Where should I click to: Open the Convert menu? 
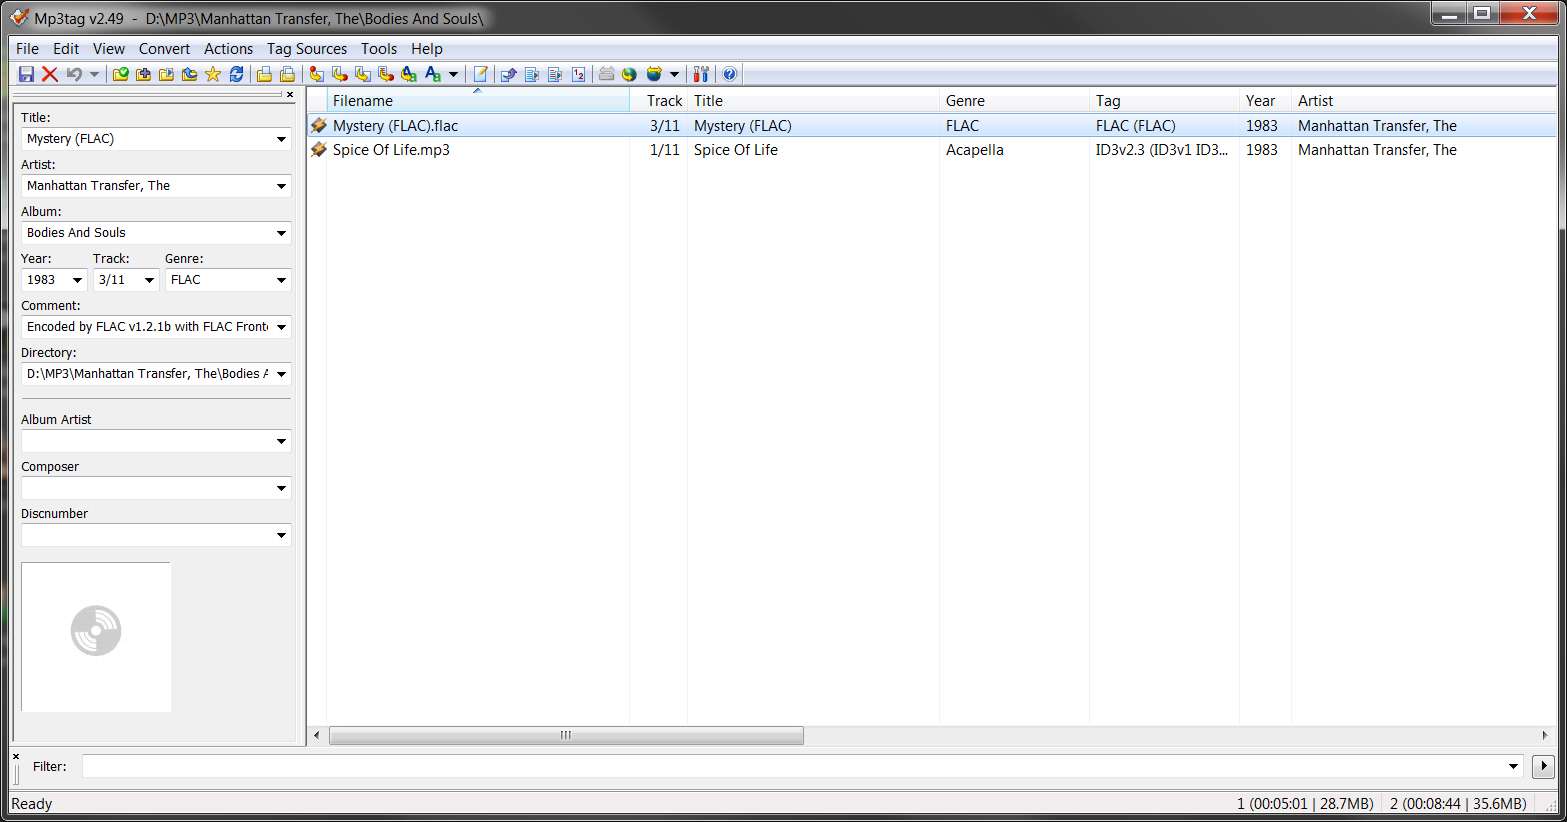(x=164, y=48)
